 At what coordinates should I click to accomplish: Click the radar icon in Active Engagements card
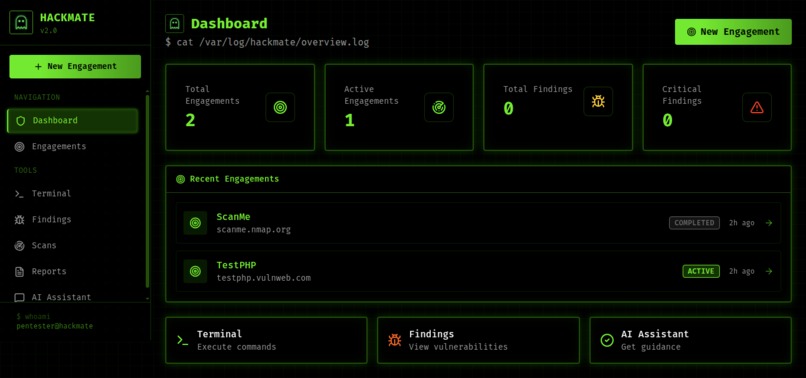[439, 107]
